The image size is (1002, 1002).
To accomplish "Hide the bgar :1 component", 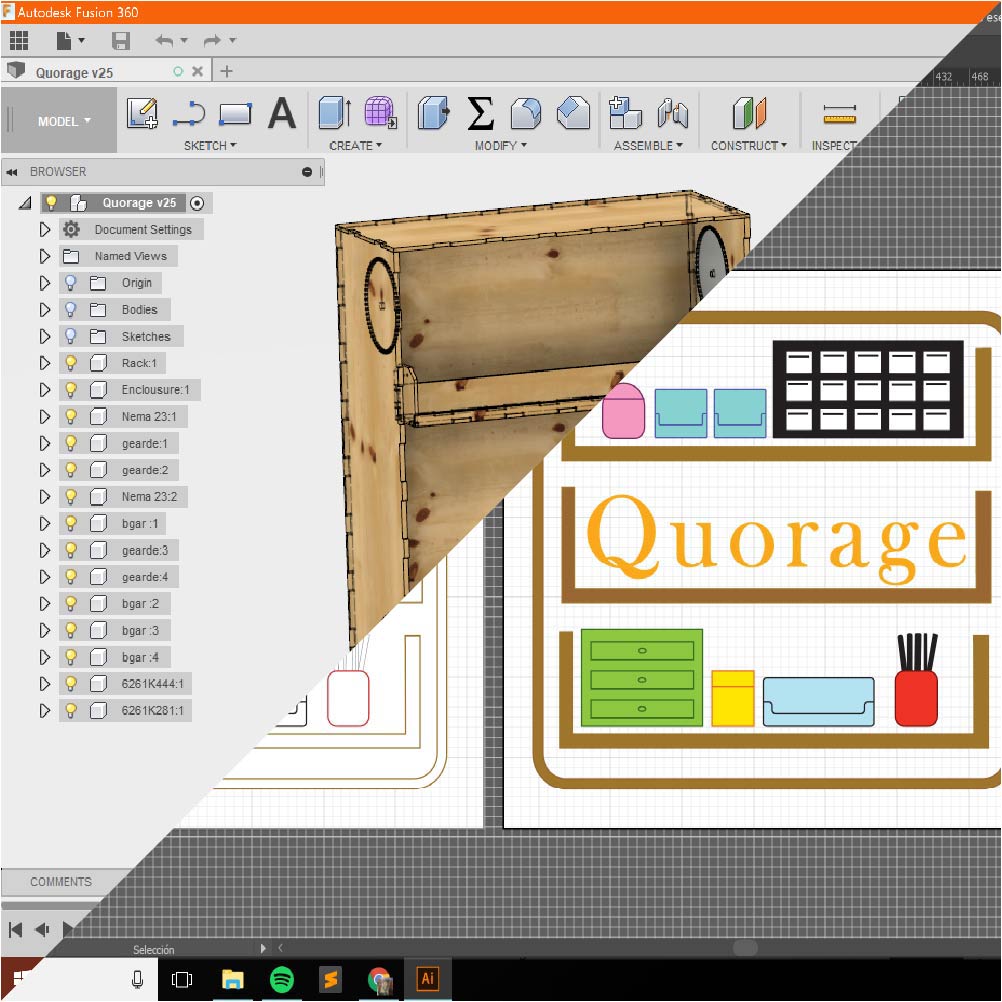I will pyautogui.click(x=71, y=523).
